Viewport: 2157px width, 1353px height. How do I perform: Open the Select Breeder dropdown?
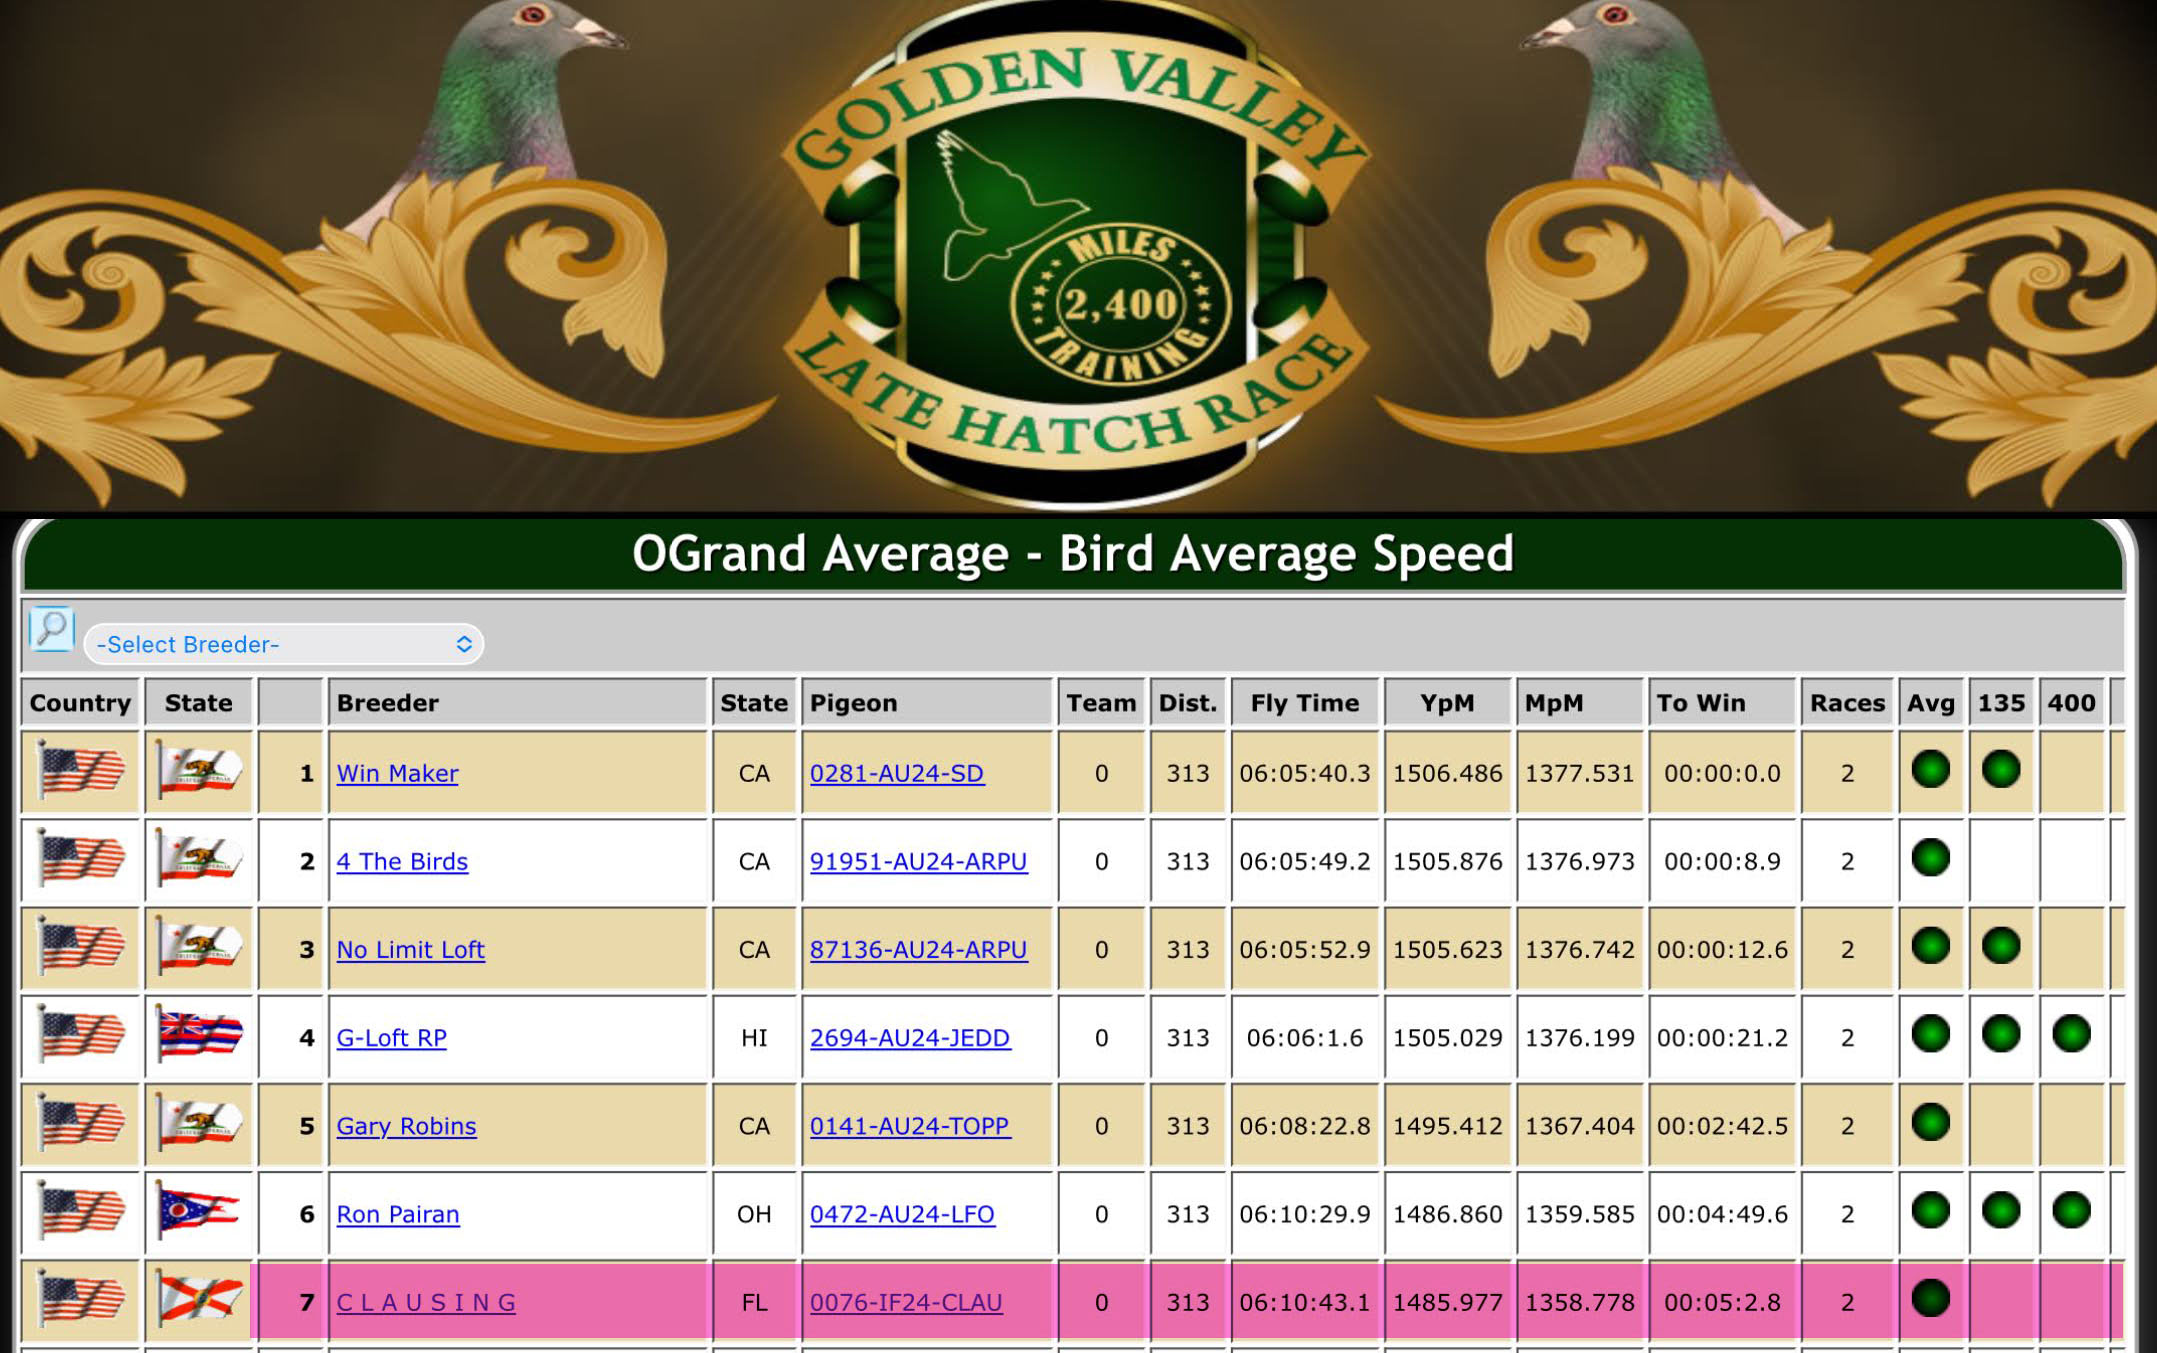click(x=283, y=644)
